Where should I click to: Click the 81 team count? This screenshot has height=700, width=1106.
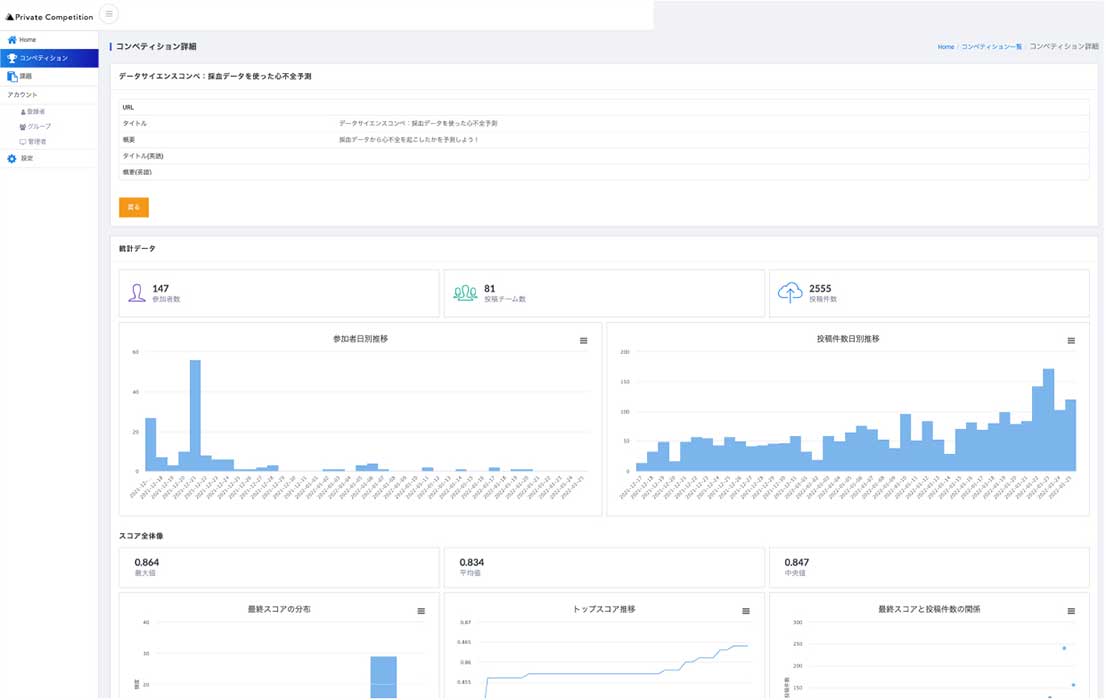point(490,289)
